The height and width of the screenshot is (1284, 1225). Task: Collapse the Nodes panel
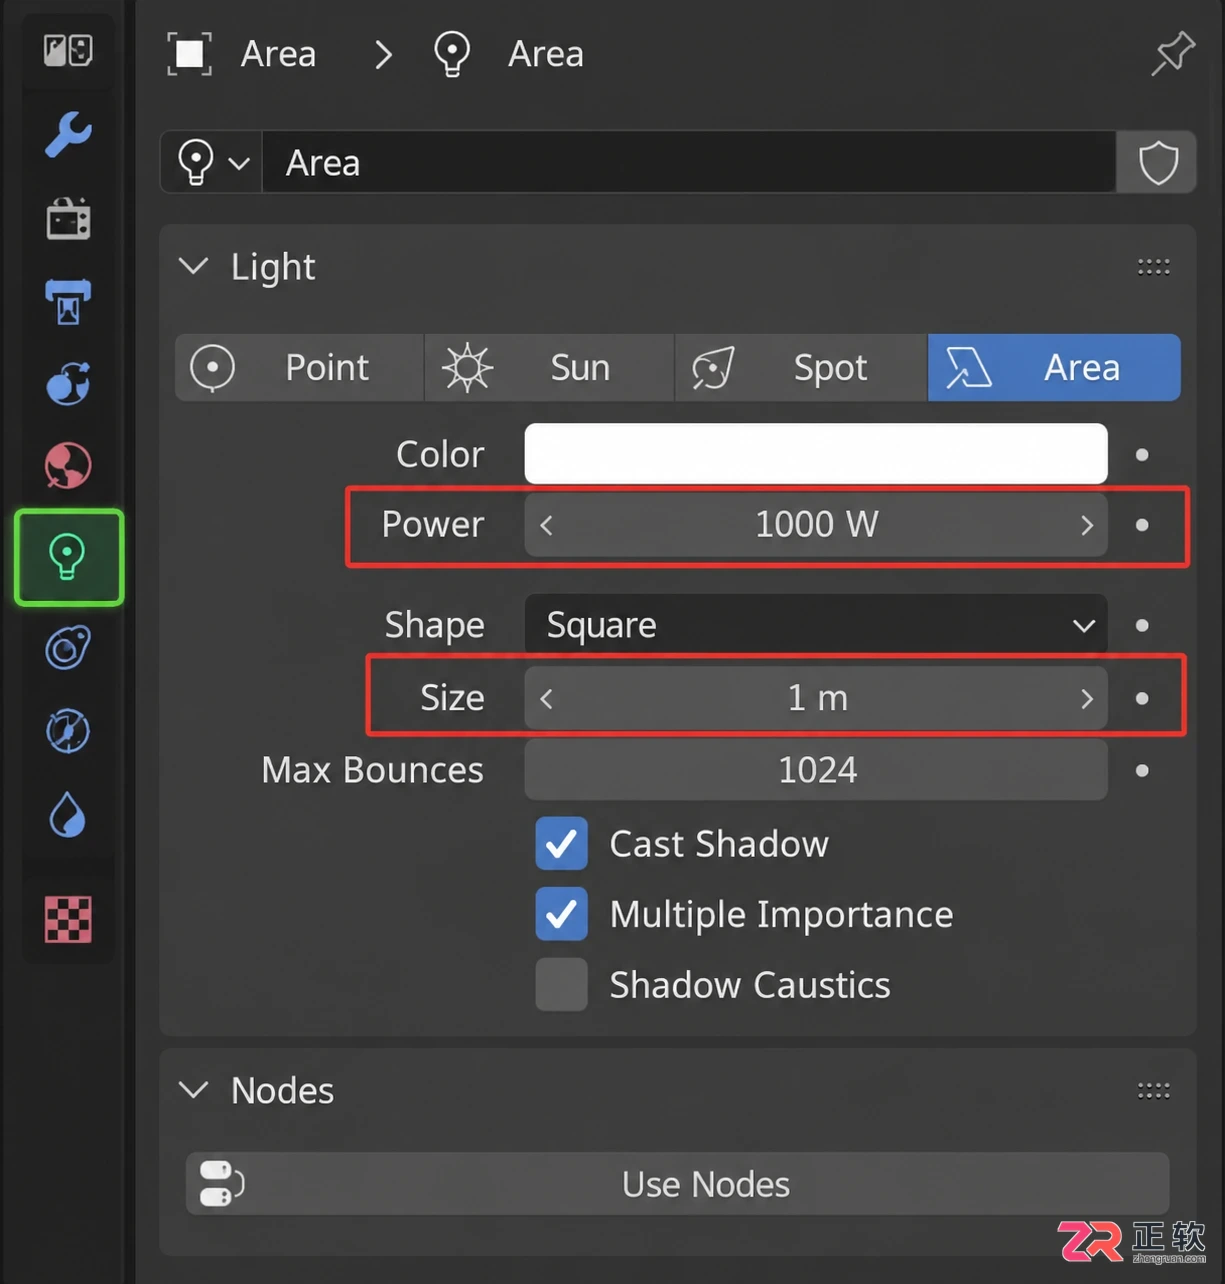click(x=193, y=1090)
